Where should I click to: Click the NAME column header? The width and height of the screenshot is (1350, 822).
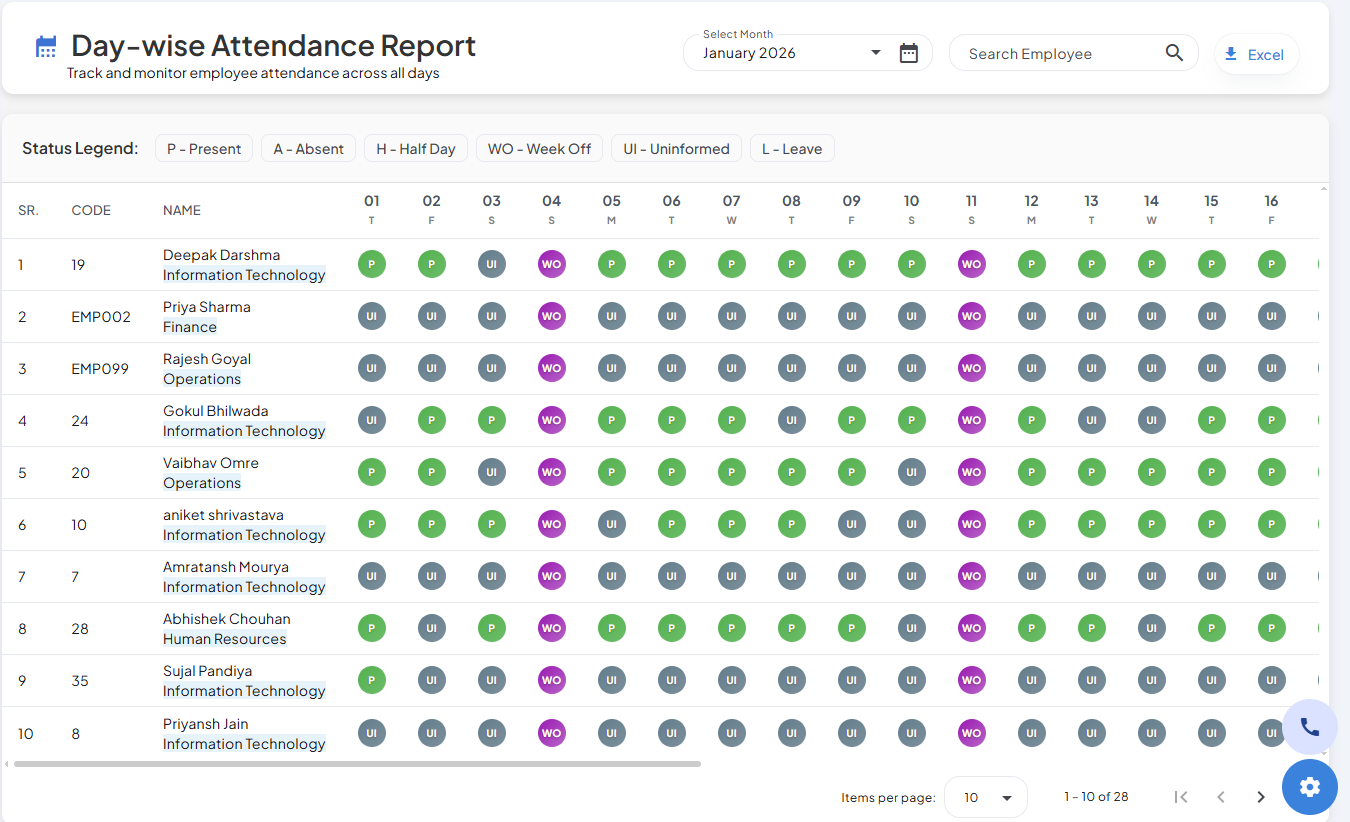pos(182,210)
